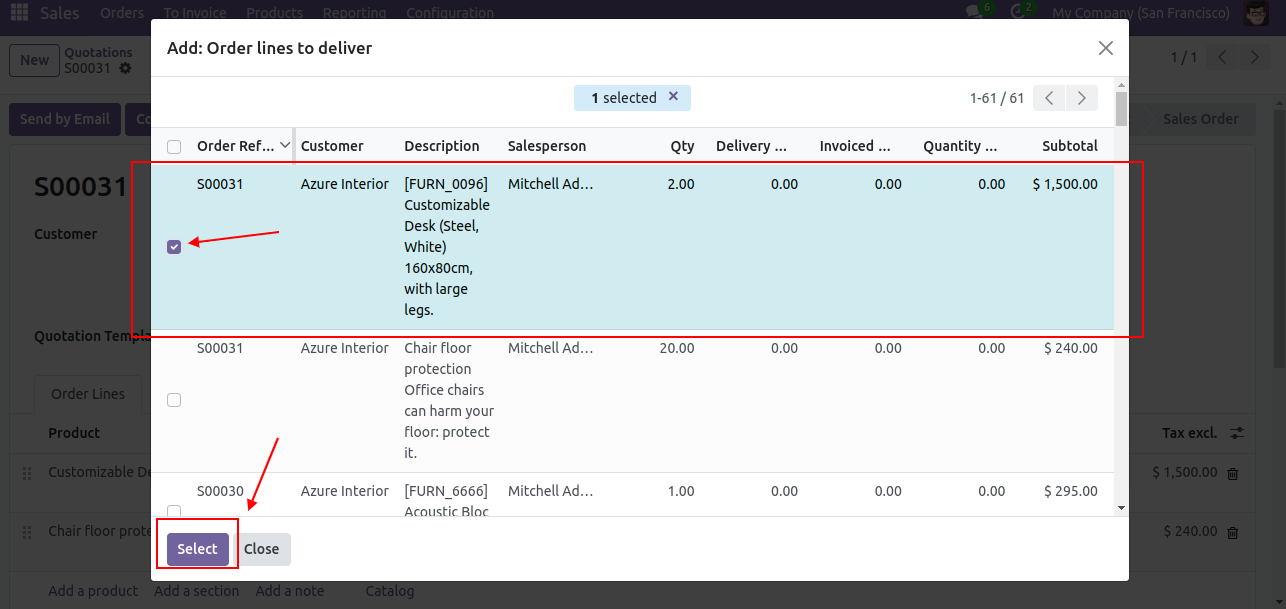Click the dialog vertical scrollbar down arrow
Screen dimensions: 1286x609
(x=1121, y=508)
